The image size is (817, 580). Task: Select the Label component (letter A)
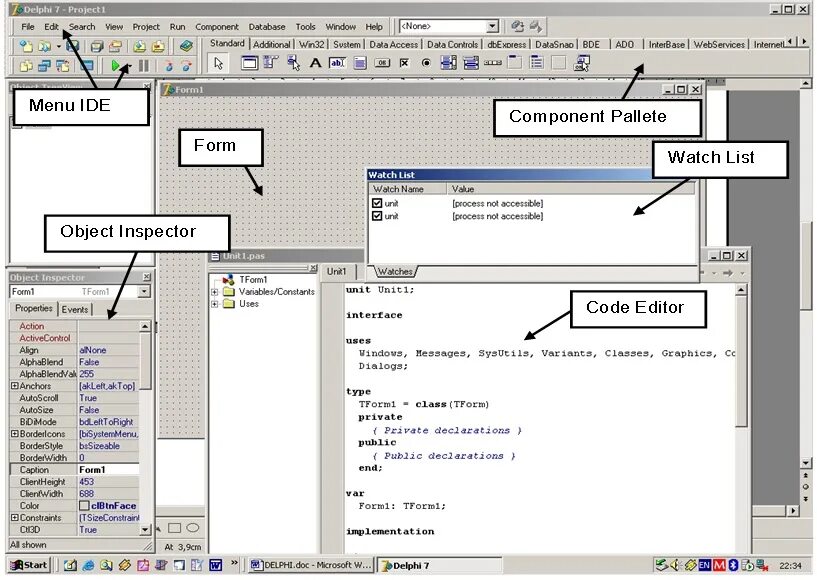coord(315,63)
